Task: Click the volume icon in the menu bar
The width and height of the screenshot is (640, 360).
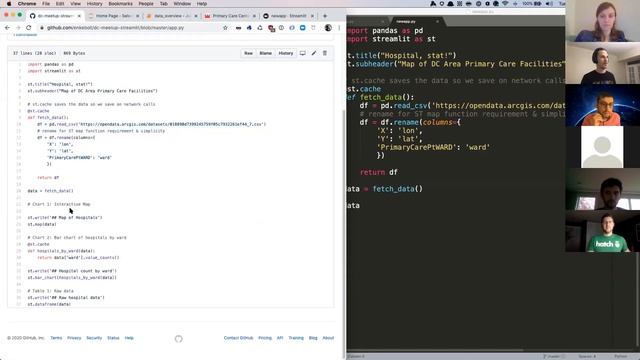Action: [x=549, y=4]
